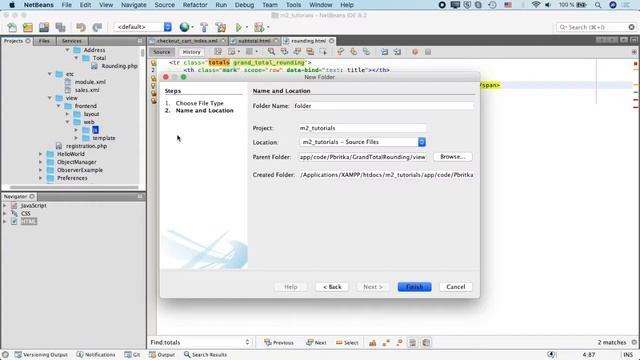Click the Next find-bar icon button

coord(316,342)
